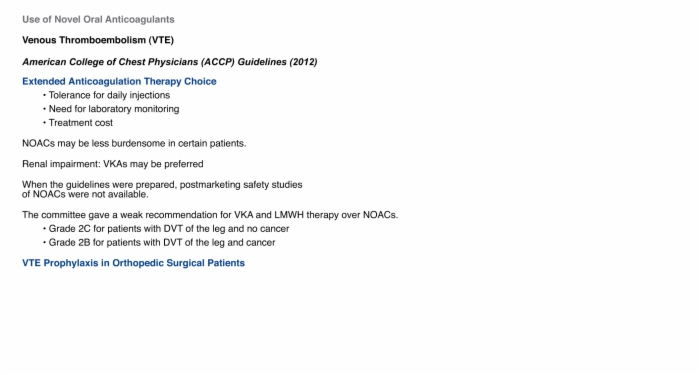Click the bullet marker before 'Grade 2C'
The height and width of the screenshot is (375, 700).
click(45, 229)
